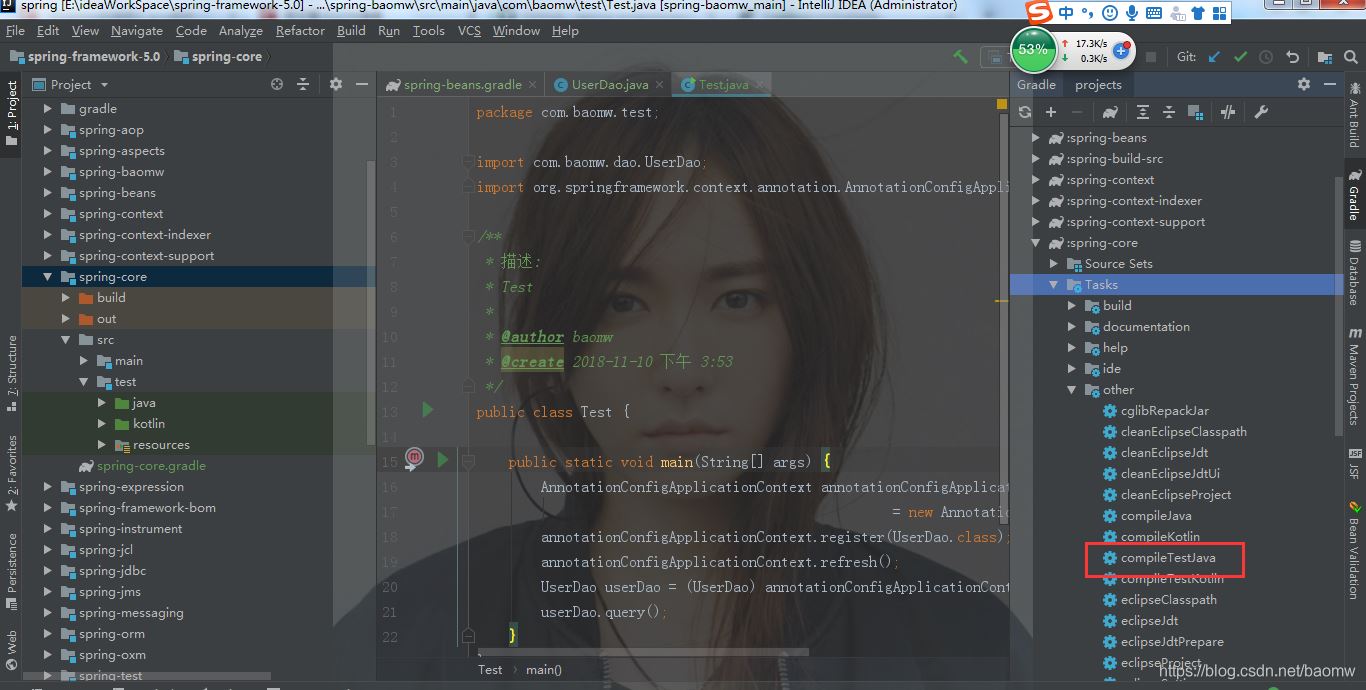Open Gradle settings wrench icon
This screenshot has width=1366, height=690.
click(x=1261, y=112)
